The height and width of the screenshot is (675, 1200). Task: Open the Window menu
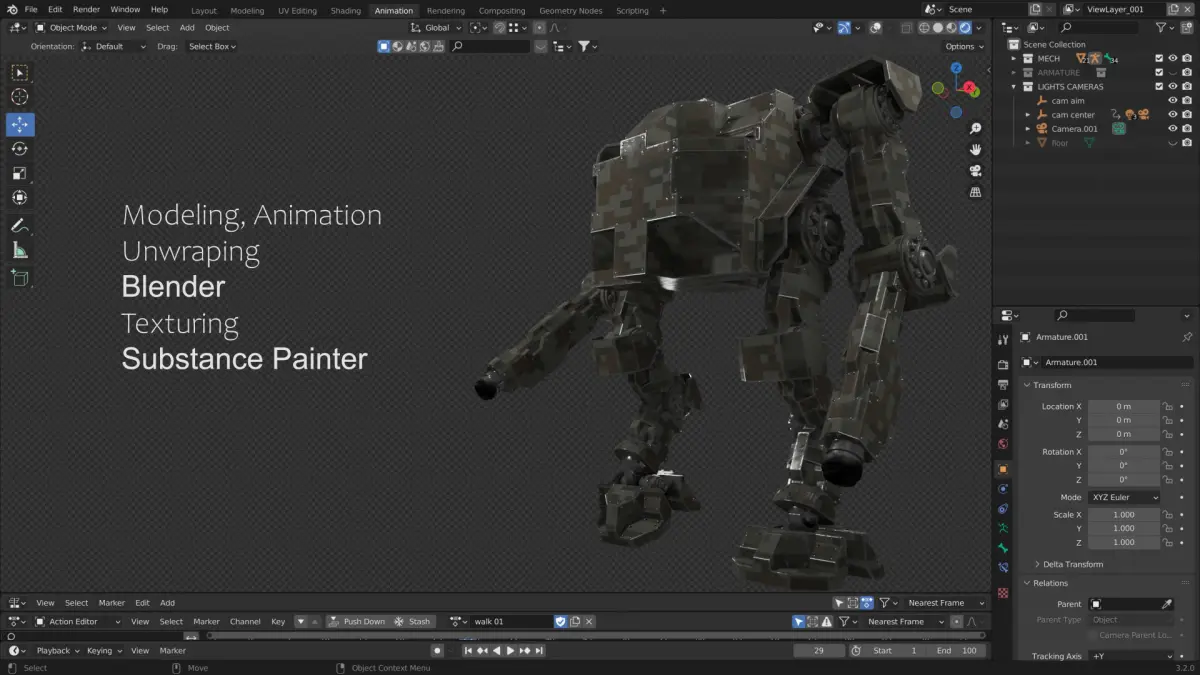click(125, 9)
